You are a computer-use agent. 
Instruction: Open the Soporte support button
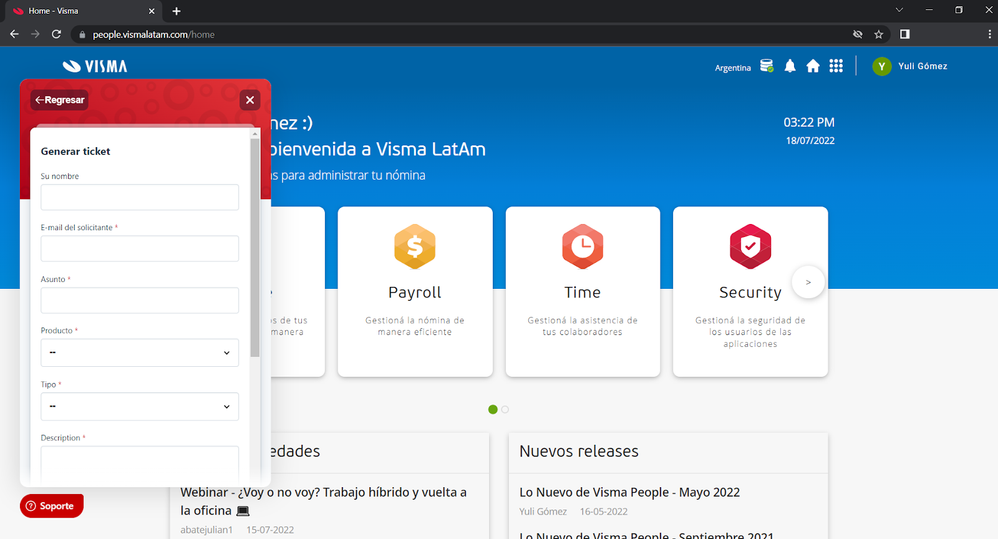(x=52, y=506)
